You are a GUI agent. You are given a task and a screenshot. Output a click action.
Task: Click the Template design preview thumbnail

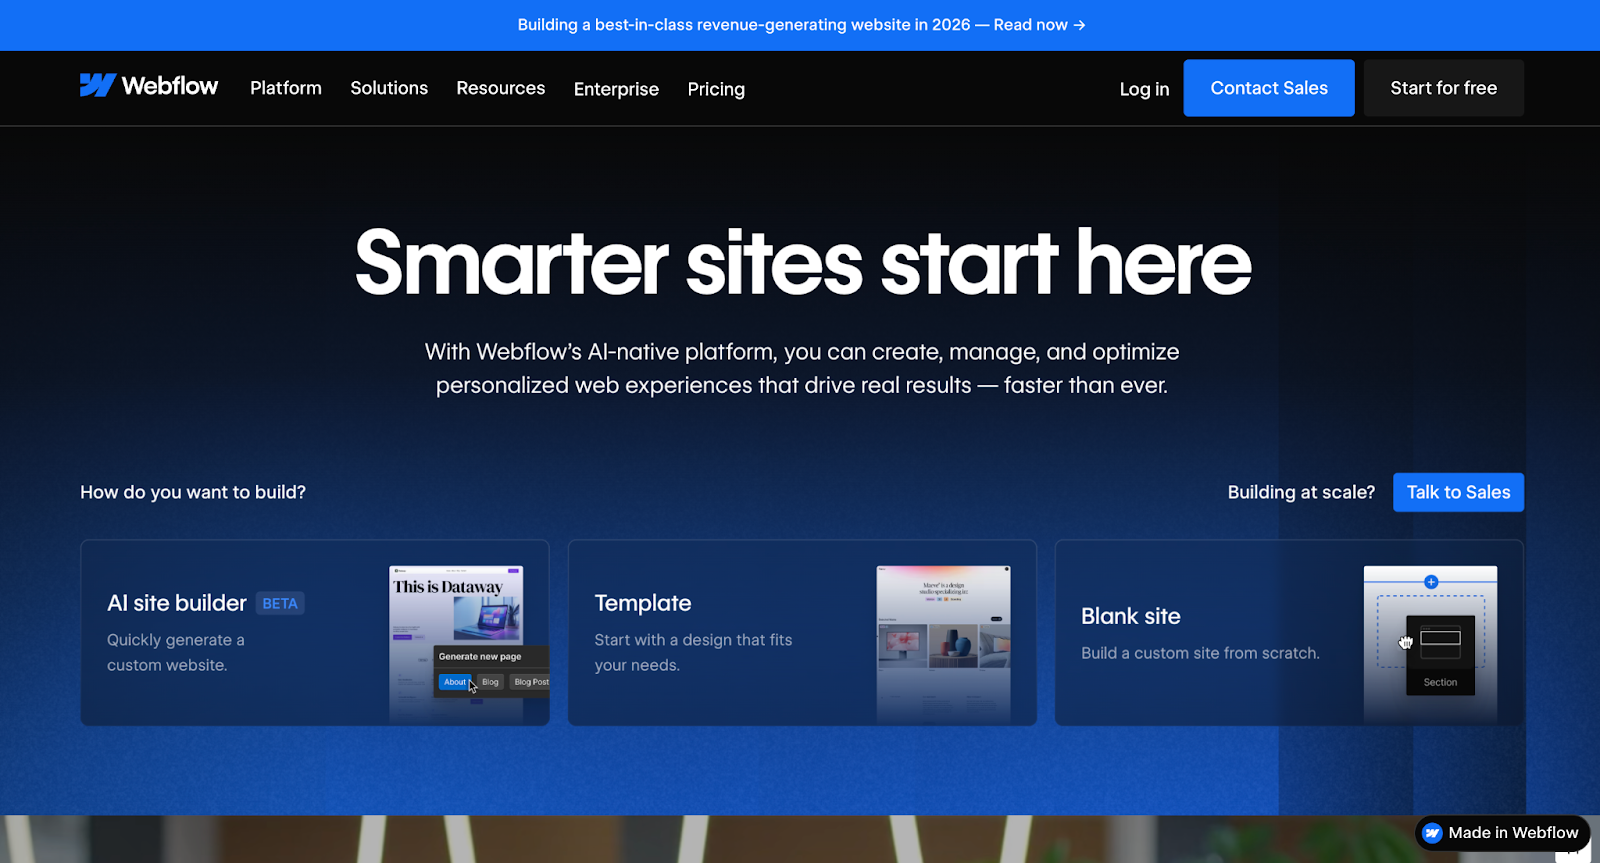943,645
